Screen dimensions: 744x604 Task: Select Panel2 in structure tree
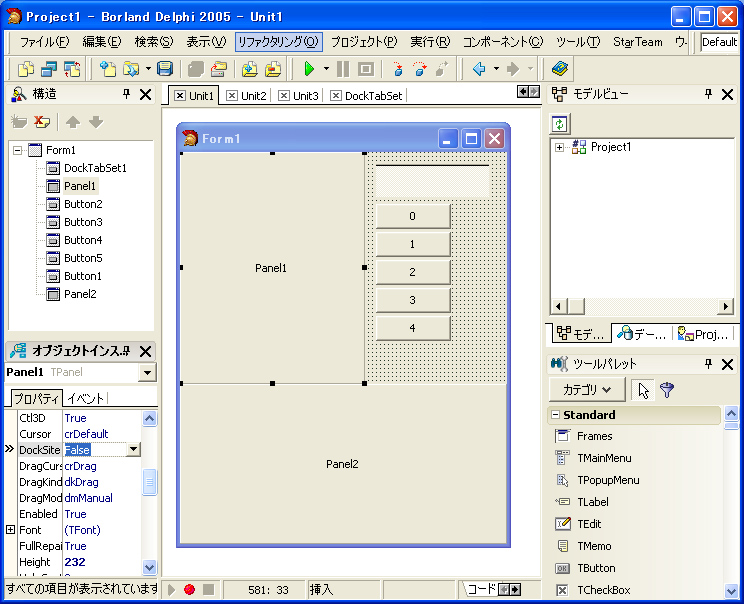tap(80, 294)
